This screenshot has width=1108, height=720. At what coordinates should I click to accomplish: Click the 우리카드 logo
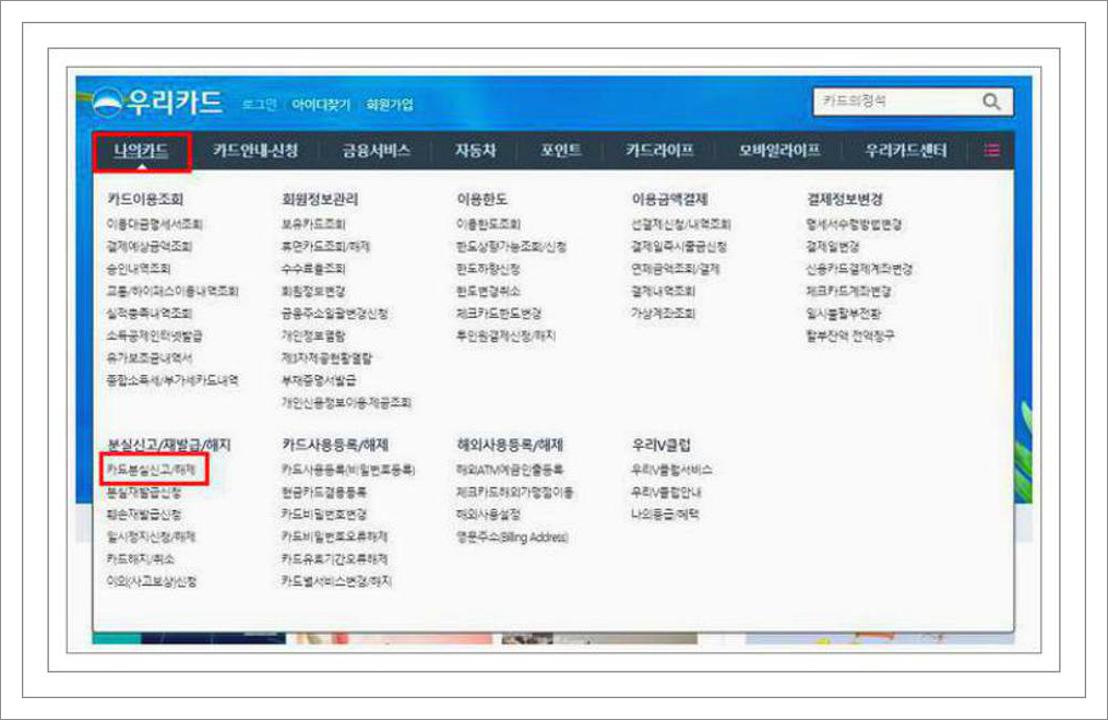[158, 103]
